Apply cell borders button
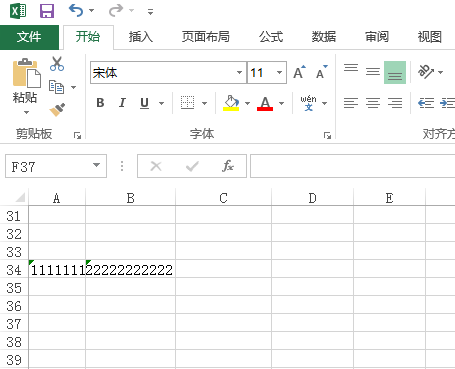455x369 pixels. 187,103
